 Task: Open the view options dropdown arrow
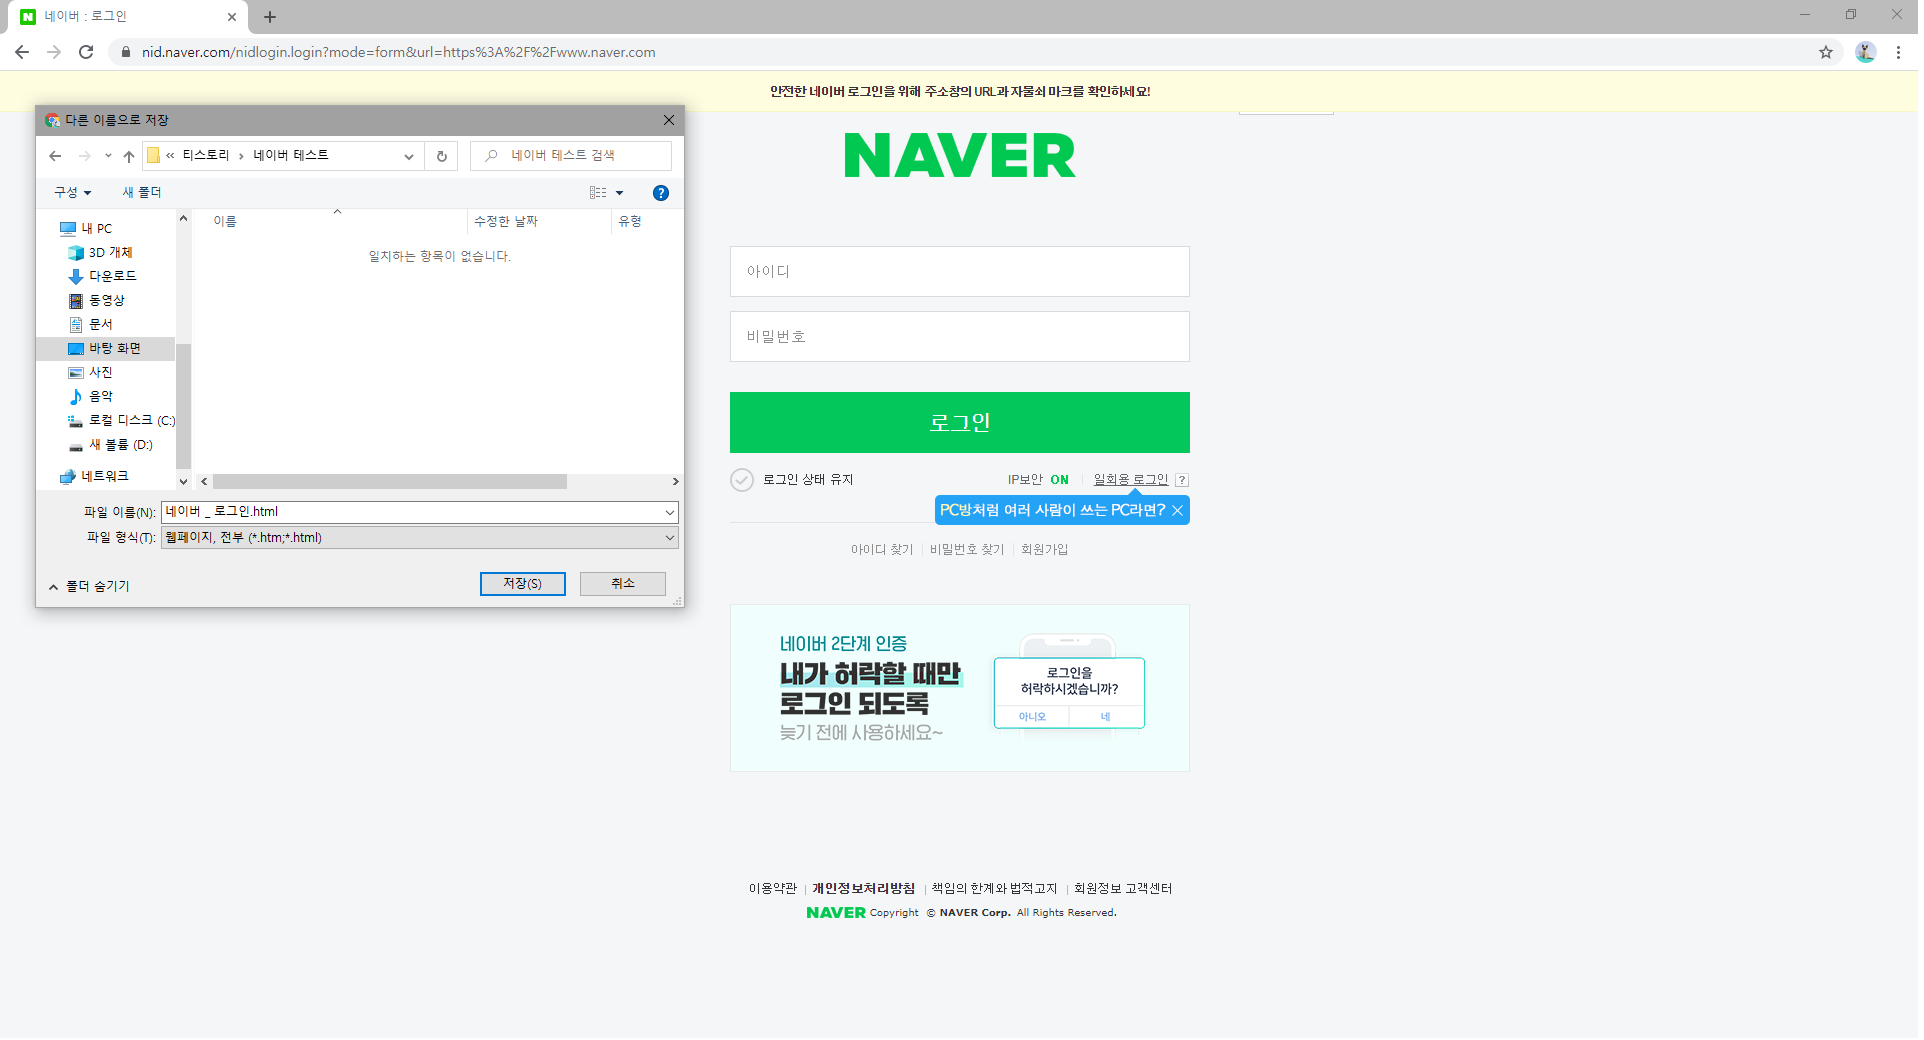[x=620, y=193]
